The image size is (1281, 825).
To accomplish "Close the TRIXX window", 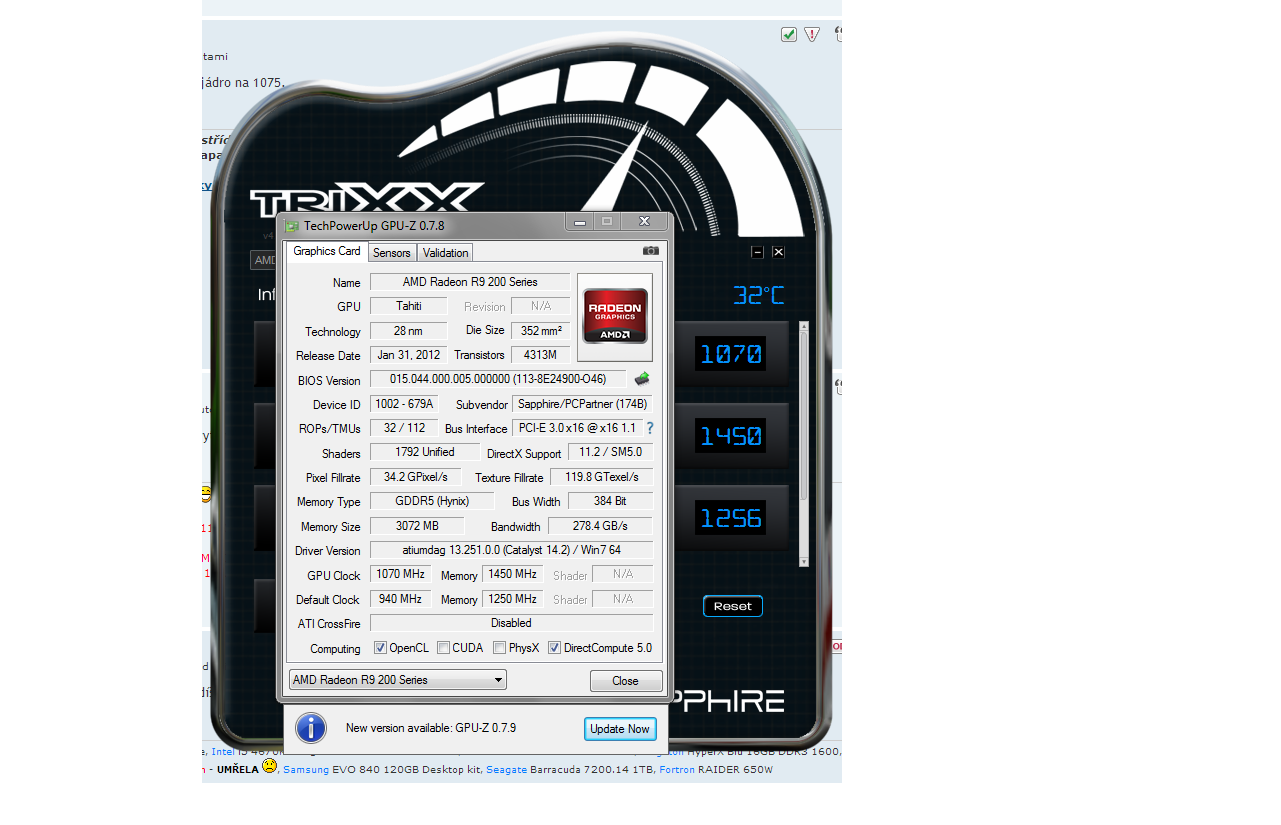I will (x=779, y=252).
